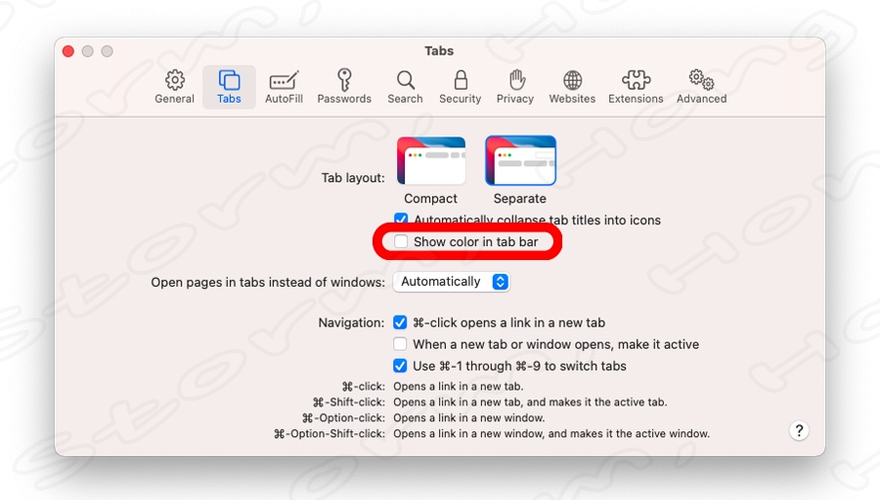Image resolution: width=880 pixels, height=500 pixels.
Task: Click the Compact label text
Action: [x=430, y=199]
